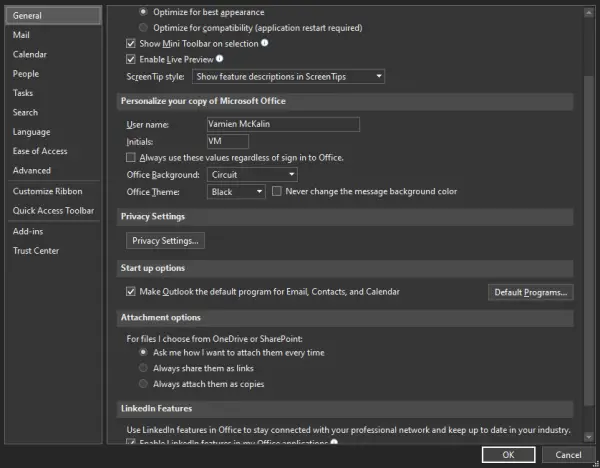Click the vertical scrollbar thumb
The width and height of the screenshot is (600, 468).
(589, 241)
